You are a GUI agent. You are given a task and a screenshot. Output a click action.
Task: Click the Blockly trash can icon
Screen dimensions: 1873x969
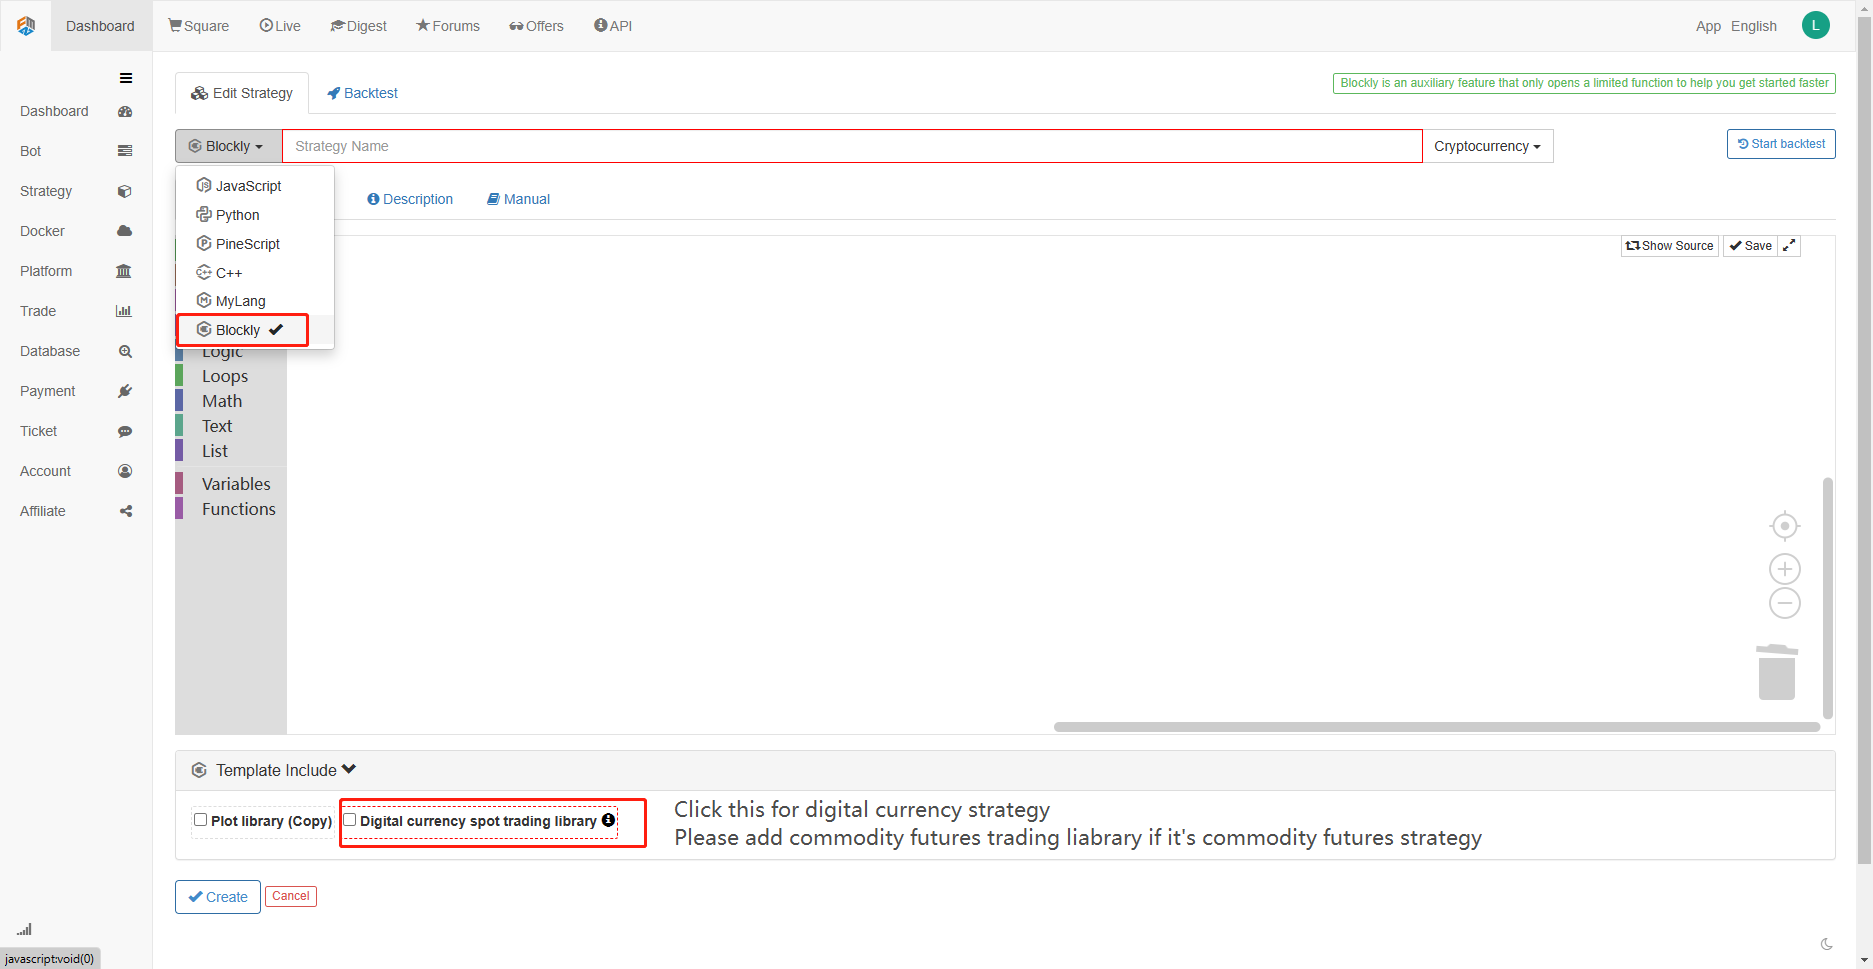tap(1776, 672)
